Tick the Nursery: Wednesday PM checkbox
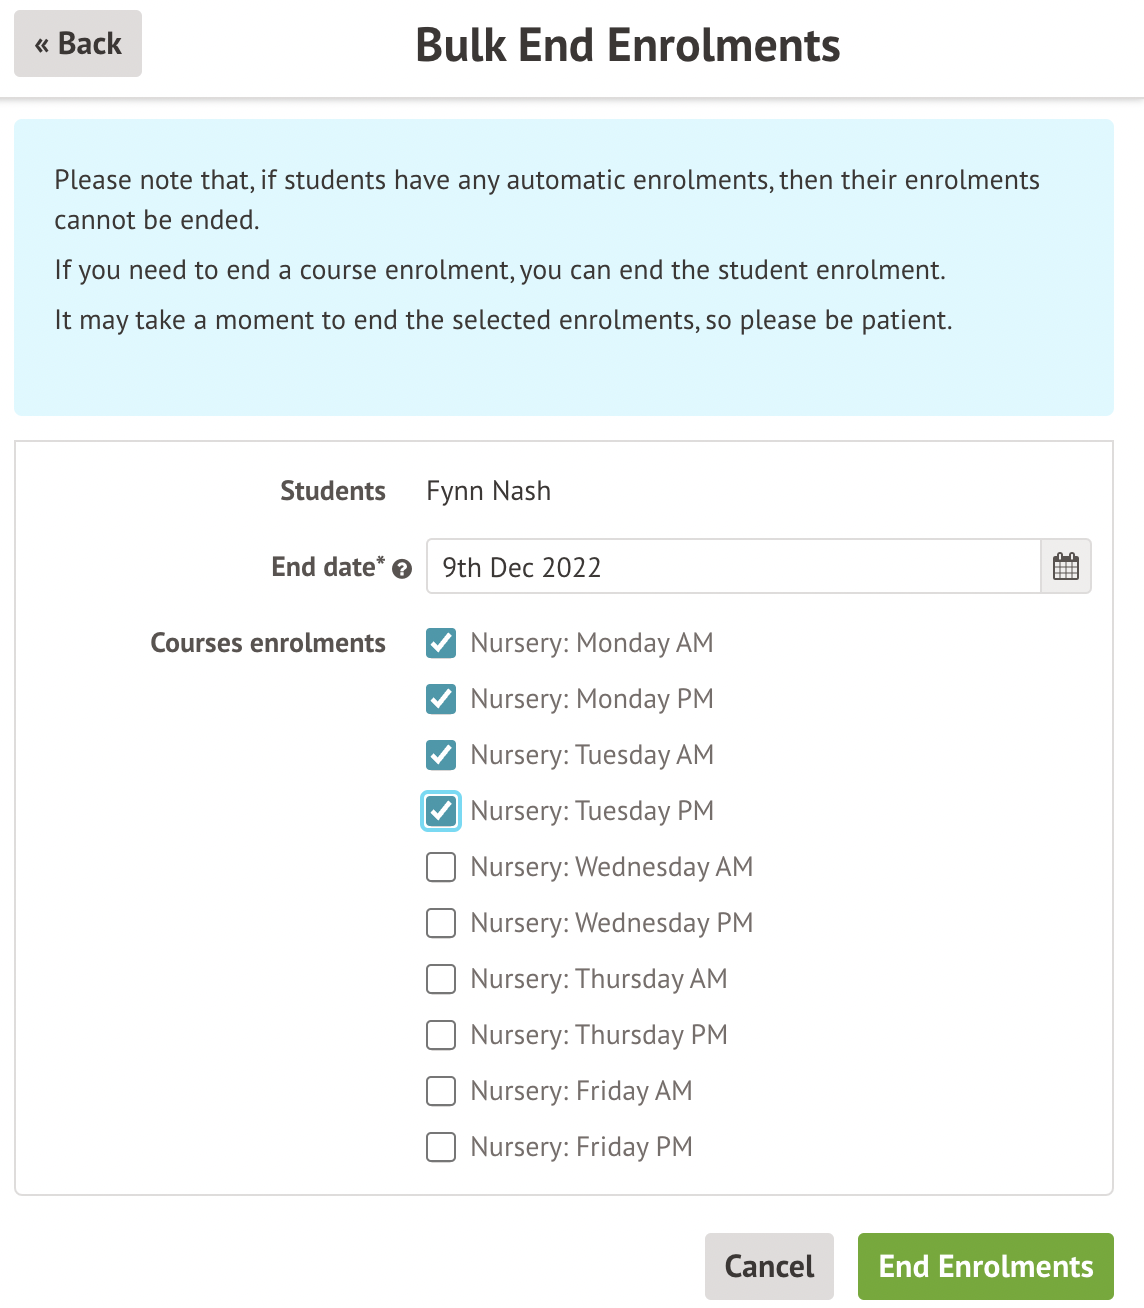The width and height of the screenshot is (1144, 1308). point(441,923)
